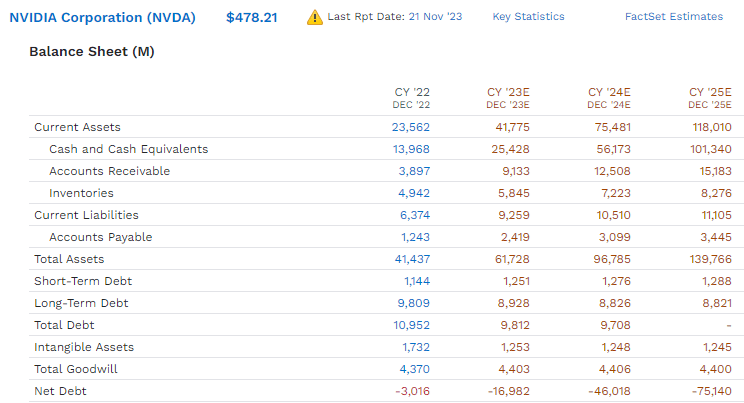Select the CY '25E column header

pyautogui.click(x=709, y=97)
